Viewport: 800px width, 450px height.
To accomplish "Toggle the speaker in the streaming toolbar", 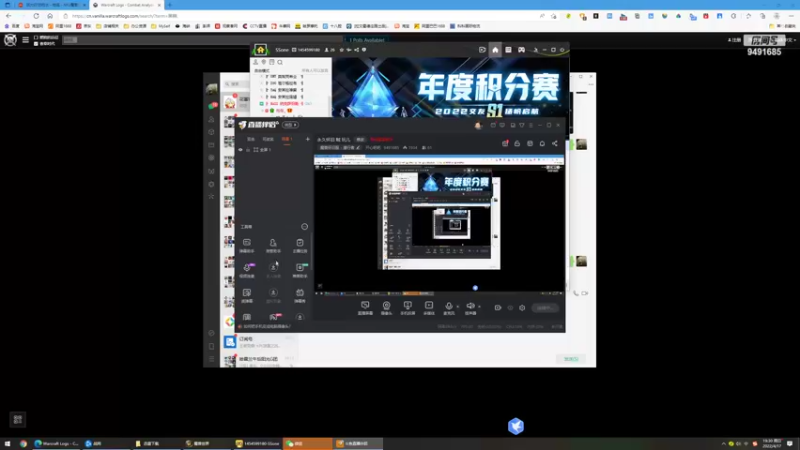I will 470,308.
